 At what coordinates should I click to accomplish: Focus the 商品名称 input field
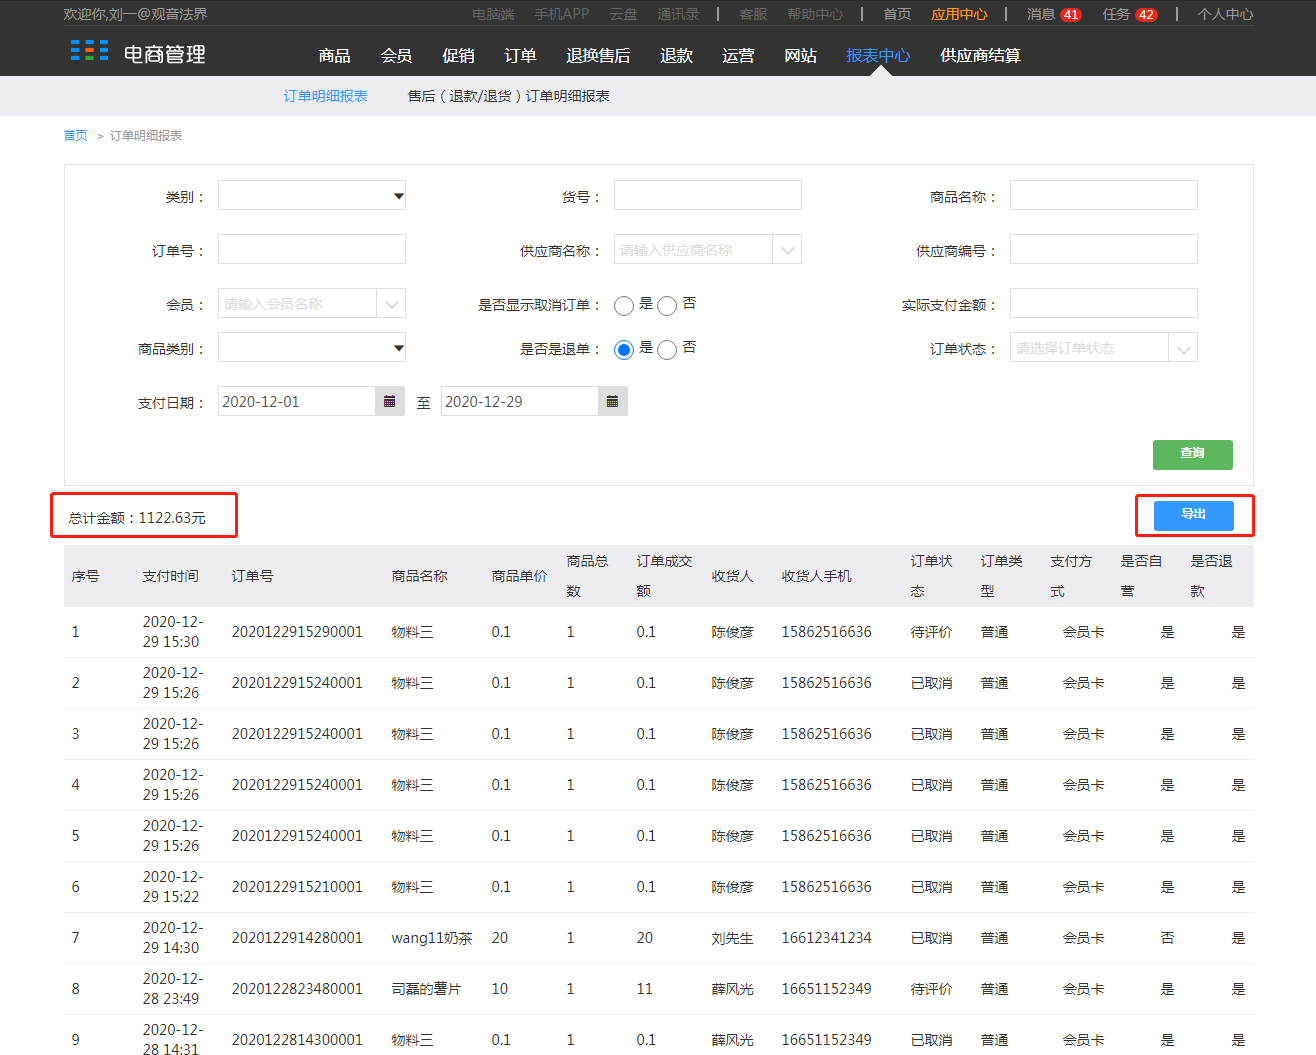coord(1104,195)
